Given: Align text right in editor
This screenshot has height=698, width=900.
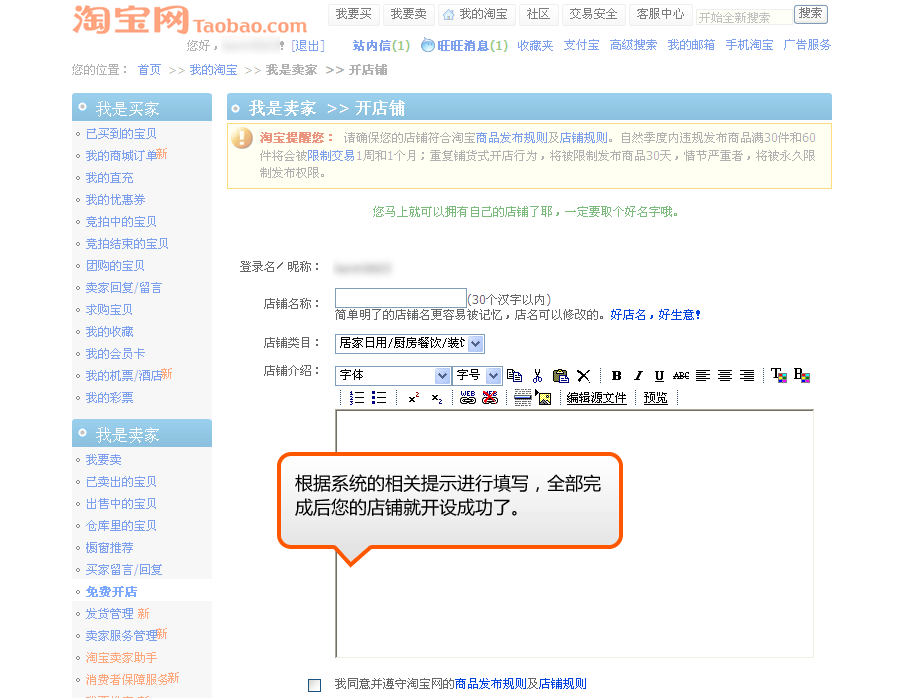Looking at the screenshot, I should click(747, 375).
